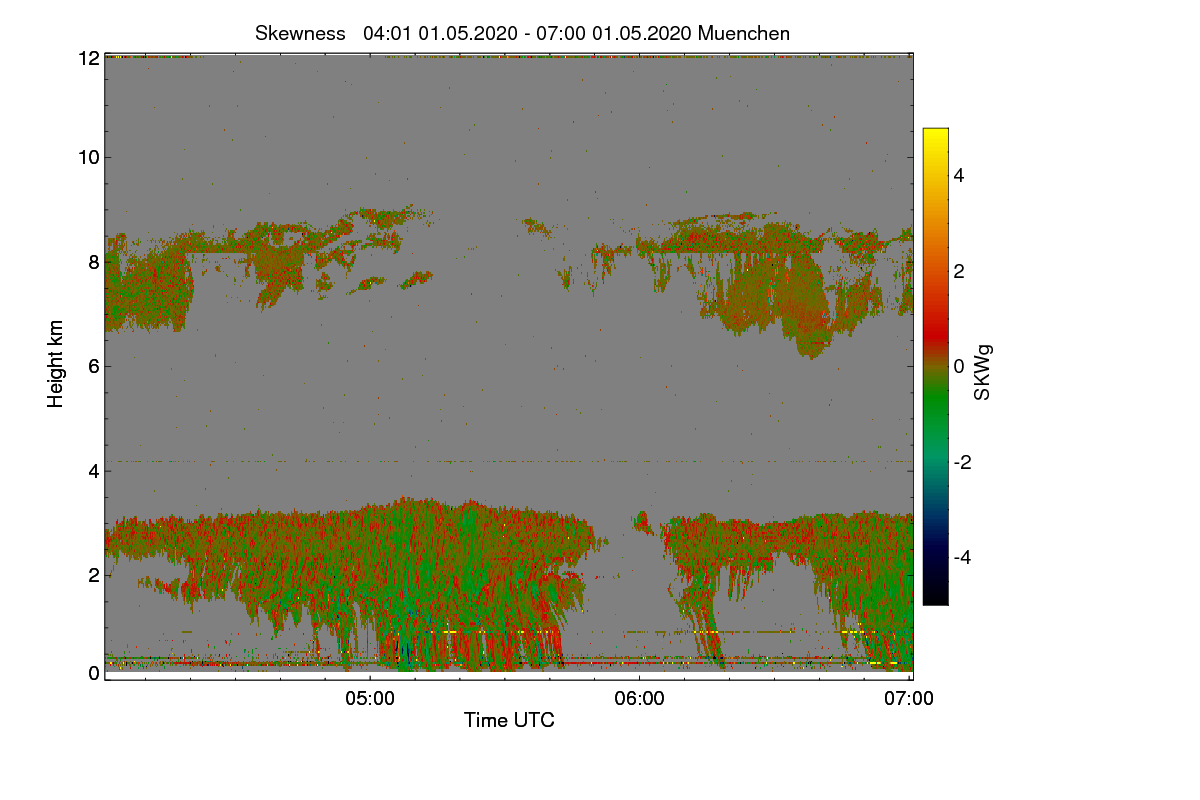The image size is (1200, 800).
Task: Click the 0 tick on the colorbar scale
Action: click(x=958, y=366)
